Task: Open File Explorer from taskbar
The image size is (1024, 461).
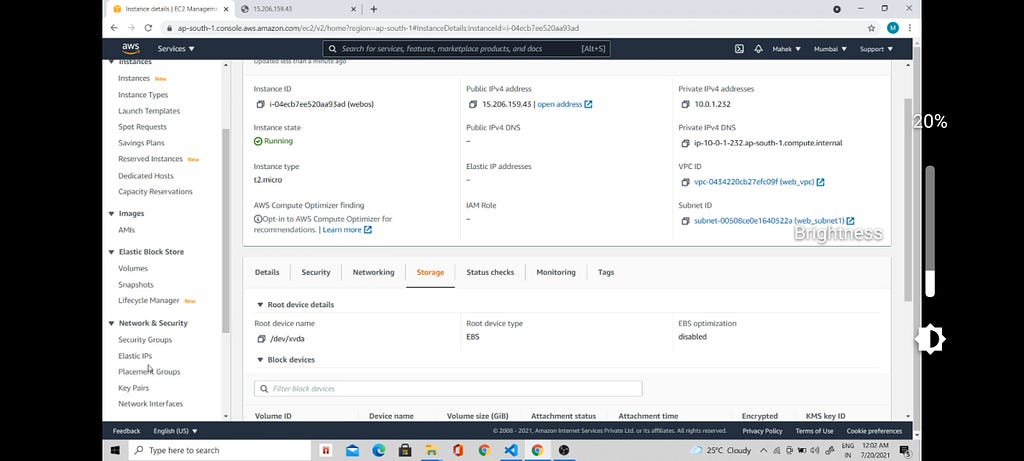Action: pos(431,450)
